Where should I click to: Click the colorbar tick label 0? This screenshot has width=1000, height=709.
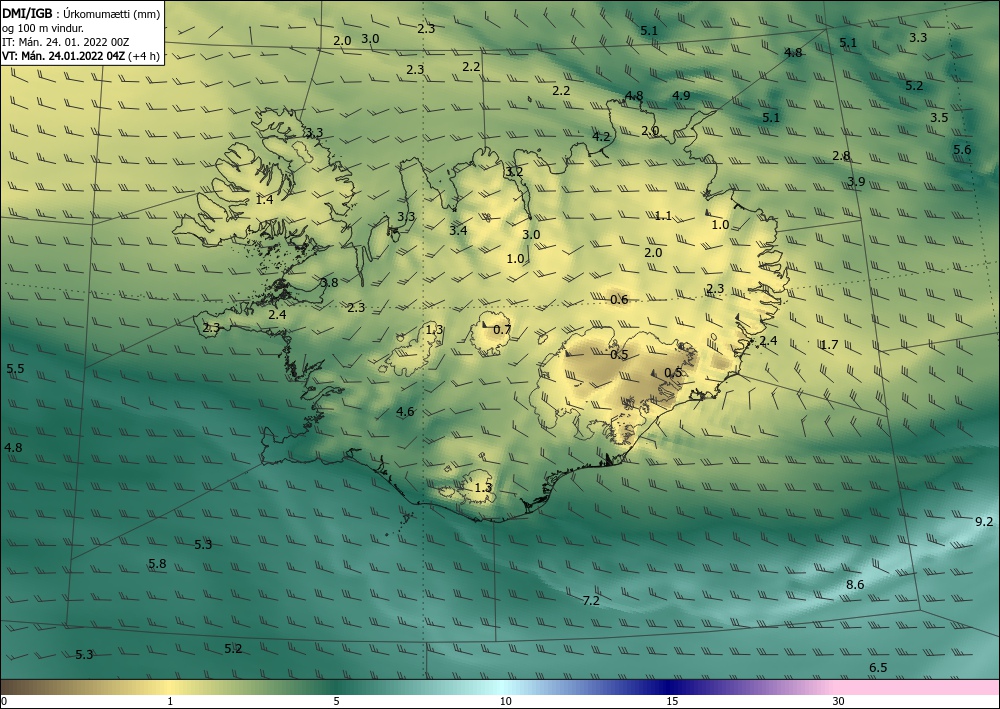coord(4,701)
